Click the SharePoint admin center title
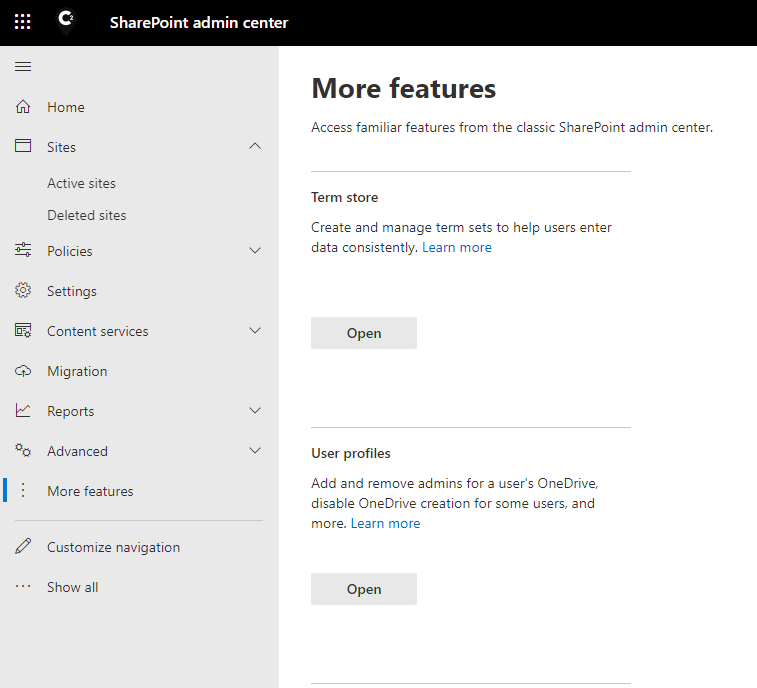Viewport: 757px width, 688px height. click(x=199, y=23)
